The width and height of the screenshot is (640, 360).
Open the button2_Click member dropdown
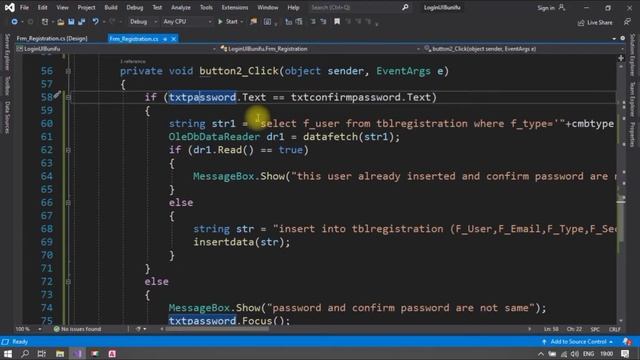(x=524, y=49)
